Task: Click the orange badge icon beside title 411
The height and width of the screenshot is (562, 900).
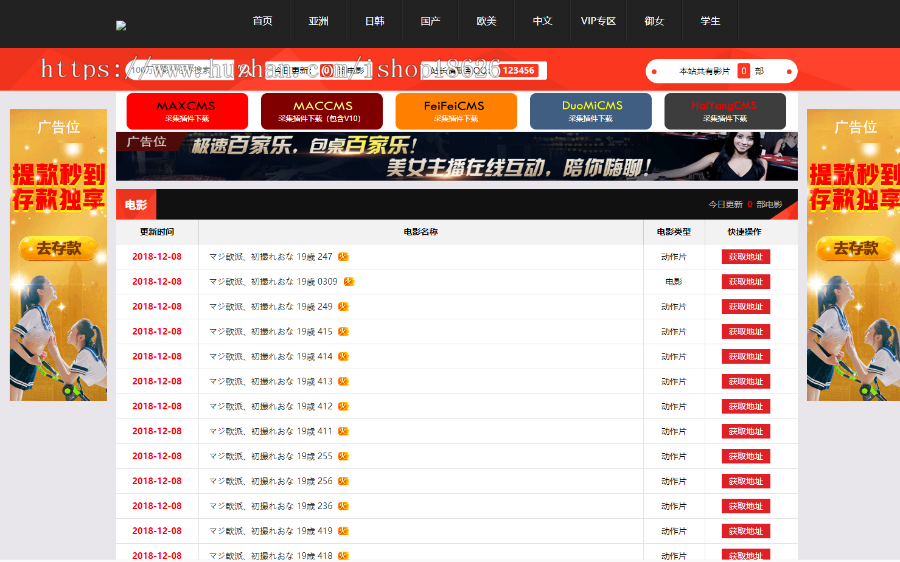Action: pyautogui.click(x=343, y=431)
